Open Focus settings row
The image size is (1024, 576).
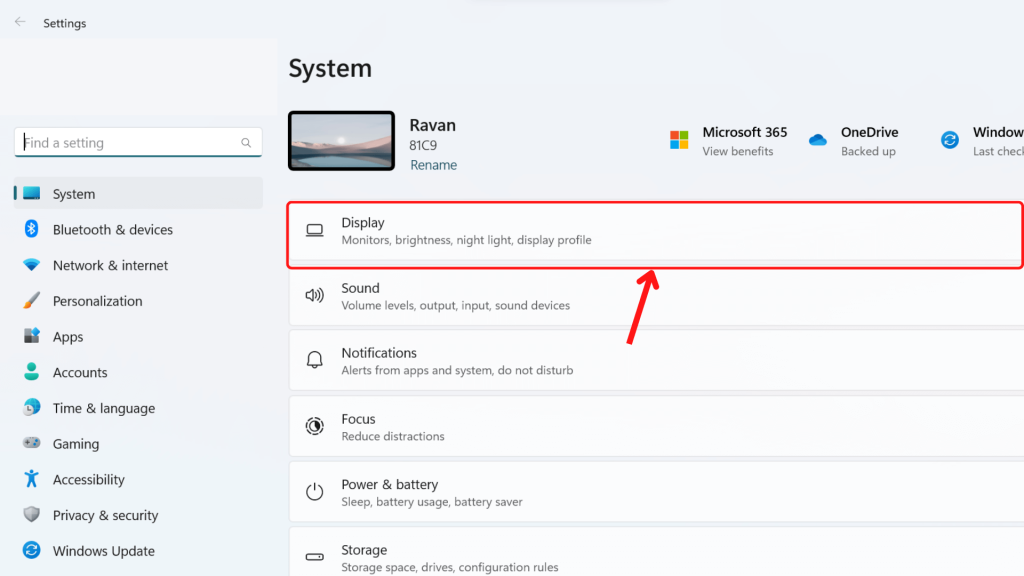(656, 426)
